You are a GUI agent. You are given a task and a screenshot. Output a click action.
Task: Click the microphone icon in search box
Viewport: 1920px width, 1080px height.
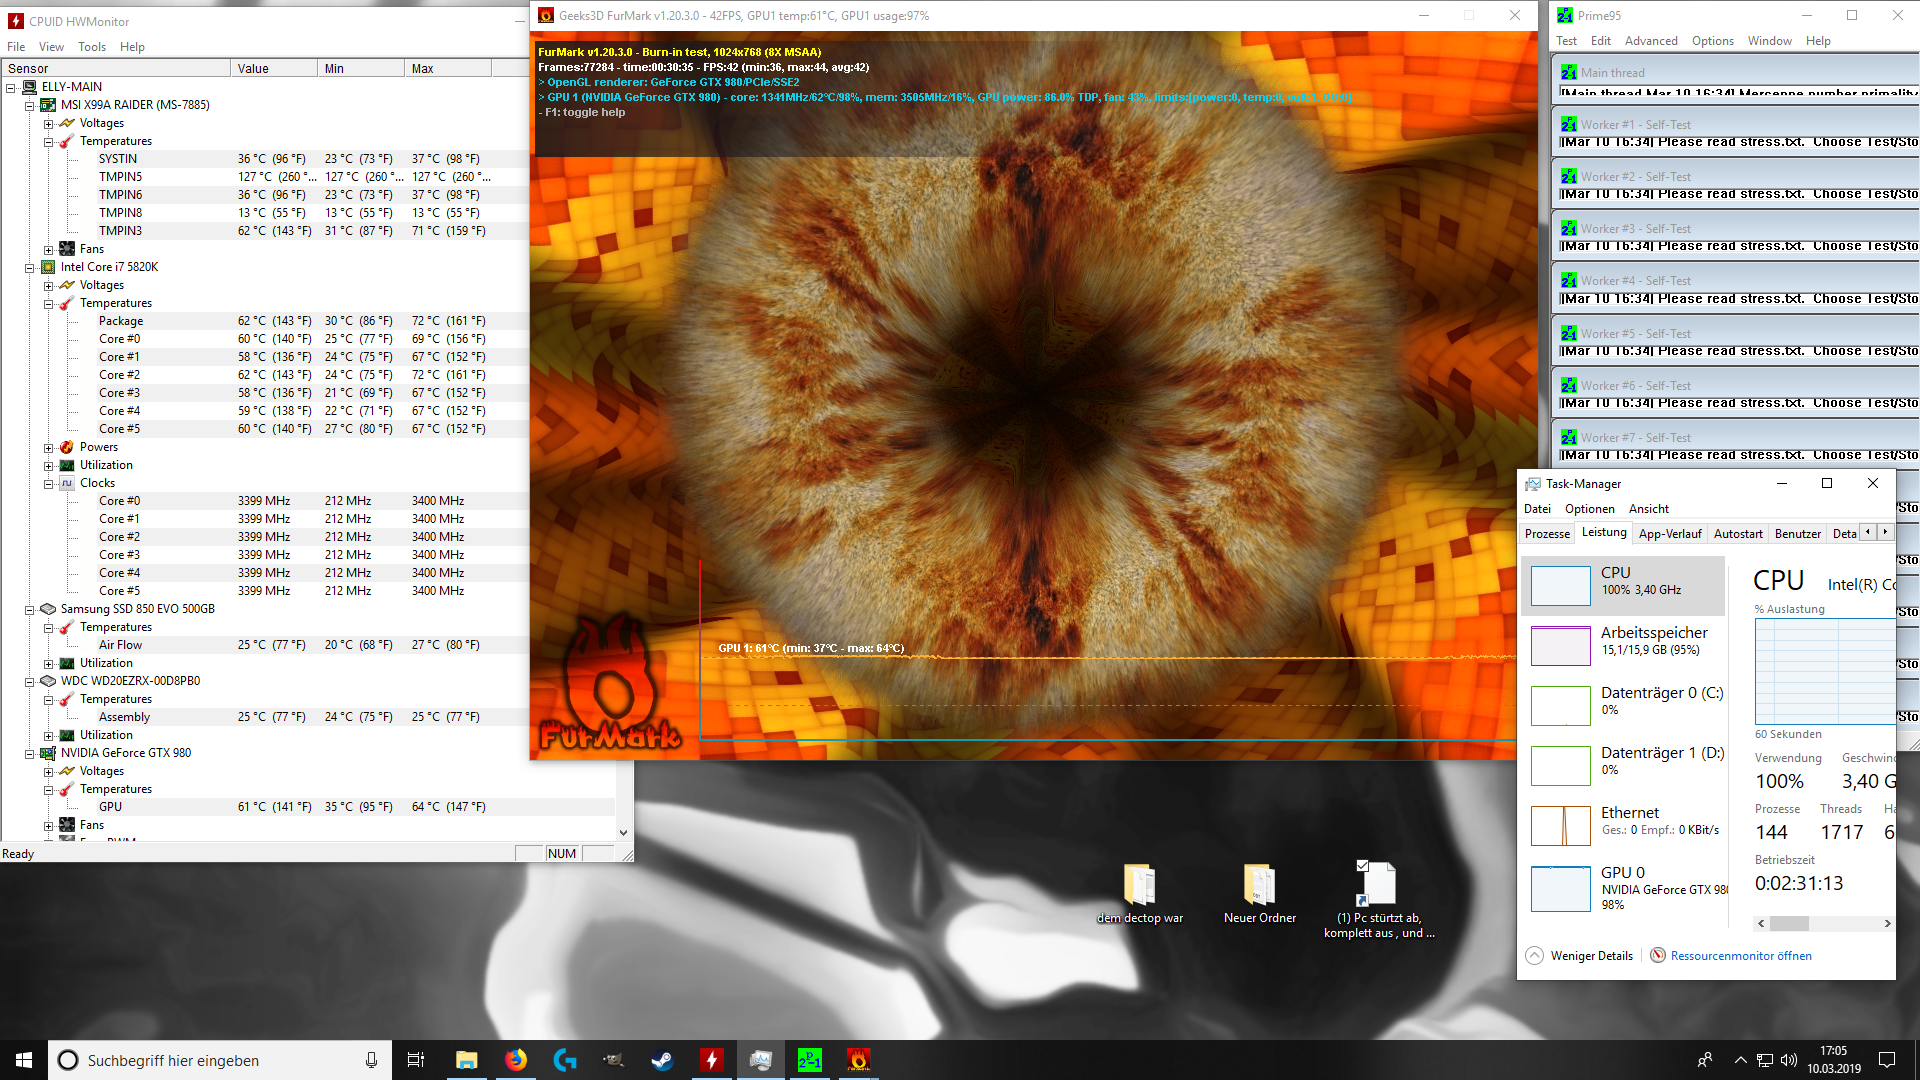tap(371, 1060)
